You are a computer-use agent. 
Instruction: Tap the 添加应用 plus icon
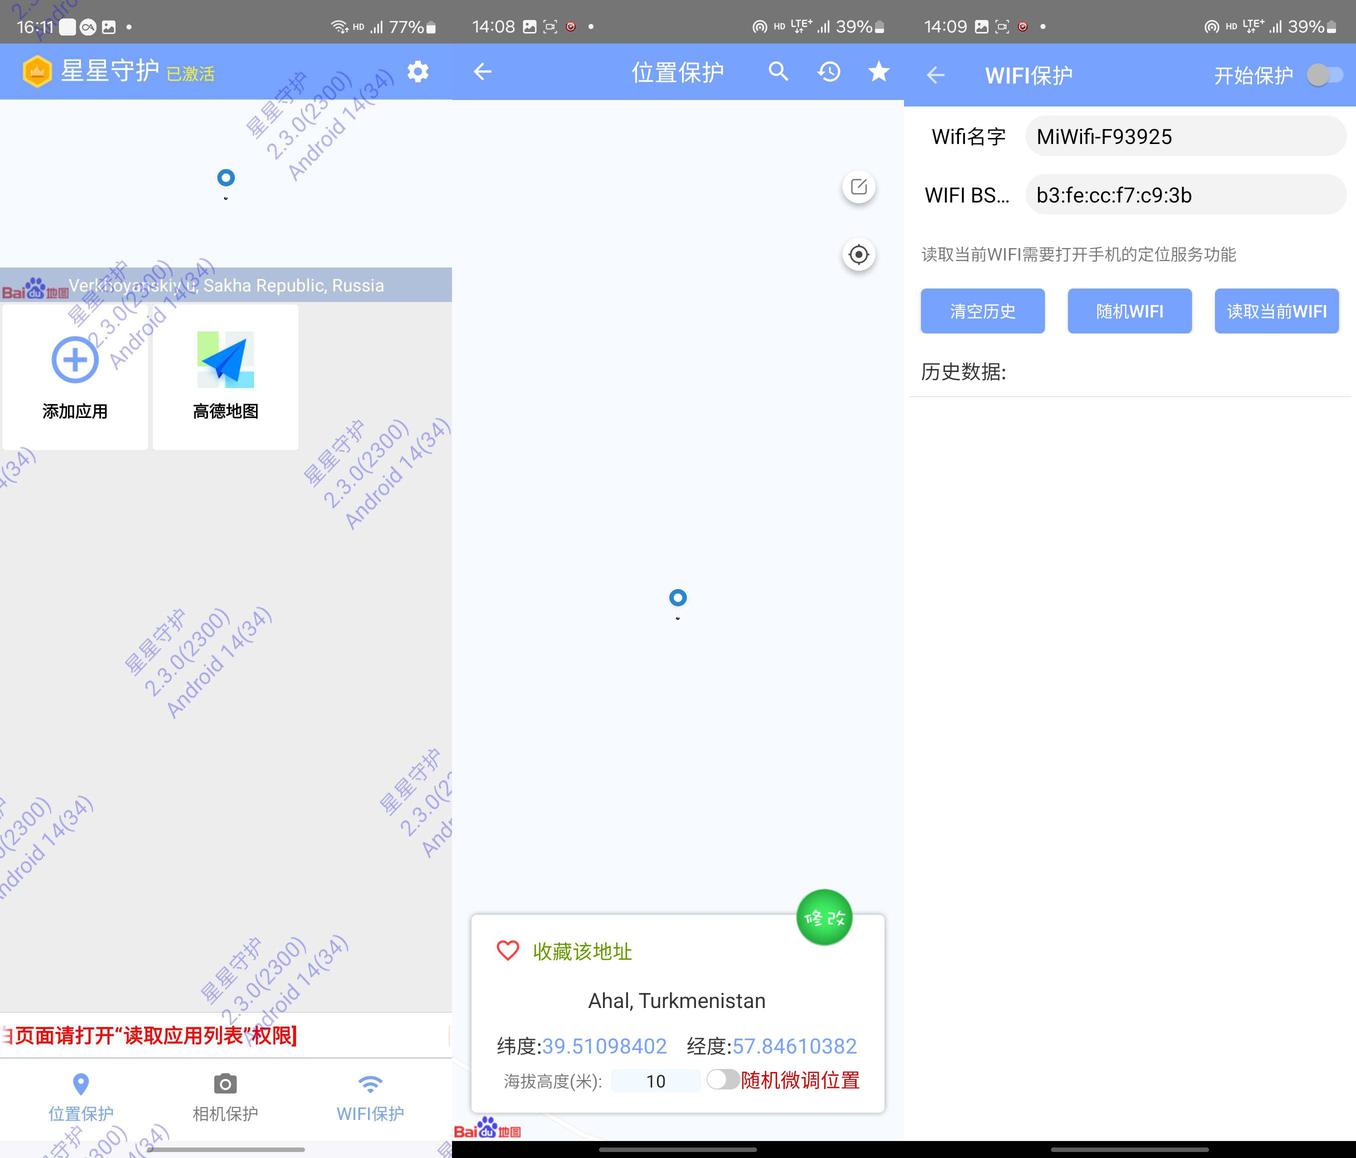(x=75, y=359)
